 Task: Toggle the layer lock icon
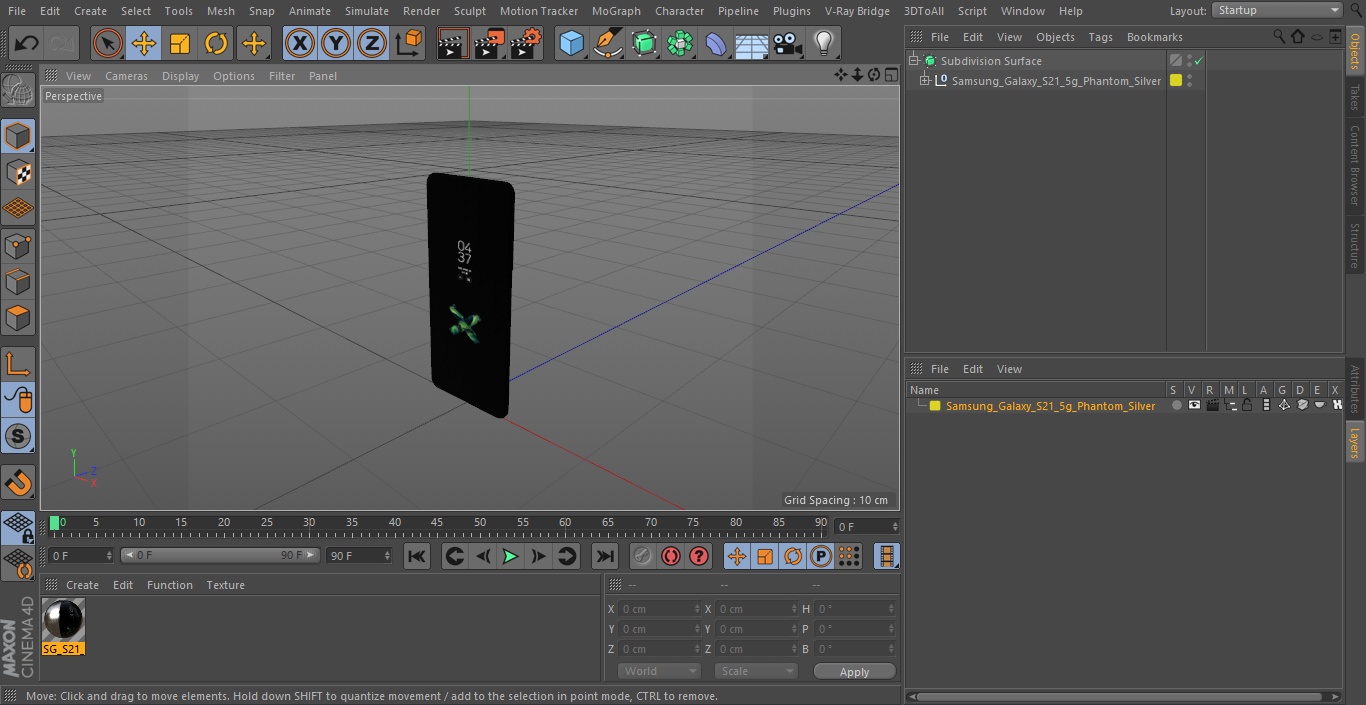(x=1248, y=406)
